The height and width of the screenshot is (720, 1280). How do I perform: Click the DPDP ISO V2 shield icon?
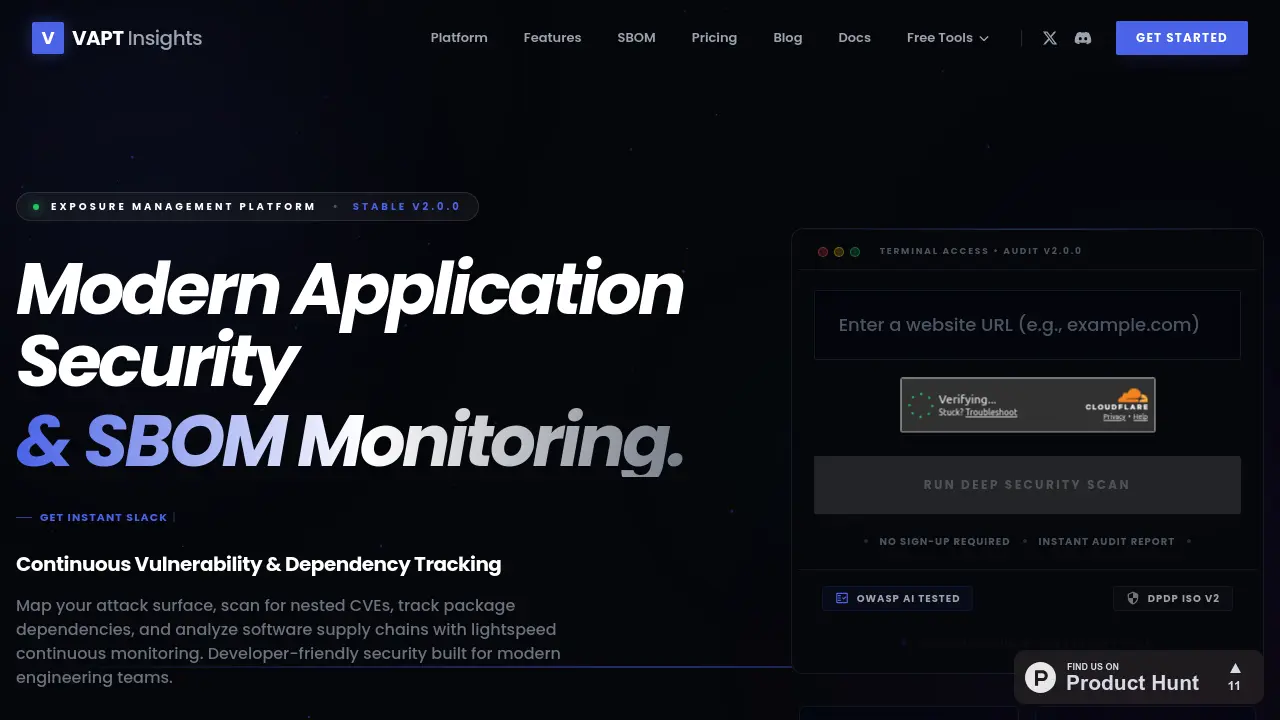pyautogui.click(x=1133, y=598)
